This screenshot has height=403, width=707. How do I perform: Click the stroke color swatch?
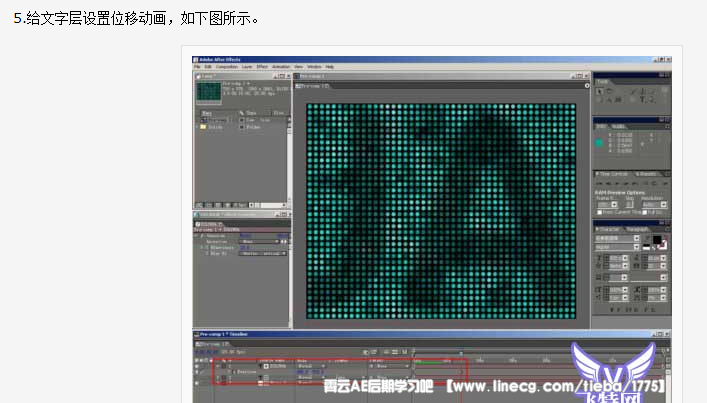click(662, 245)
